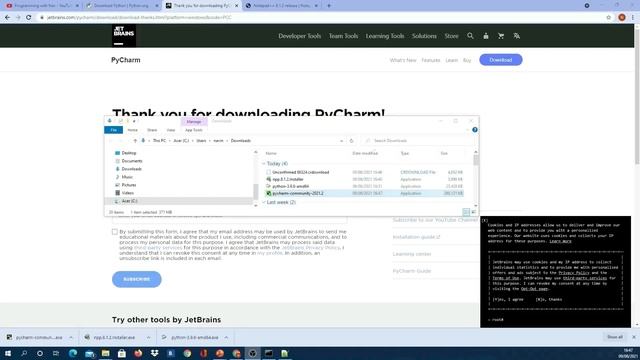Refresh the Downloads folder in File Explorer
This screenshot has width=640, height=360.
[351, 141]
